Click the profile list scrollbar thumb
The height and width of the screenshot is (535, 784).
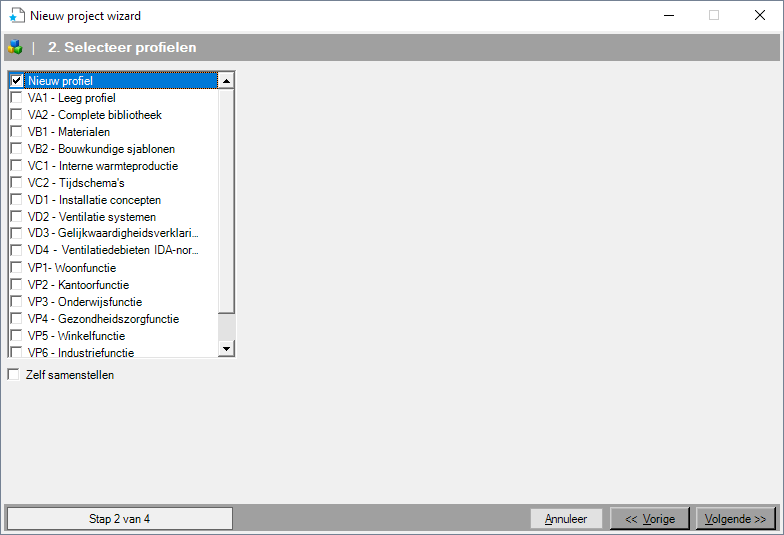click(226, 200)
